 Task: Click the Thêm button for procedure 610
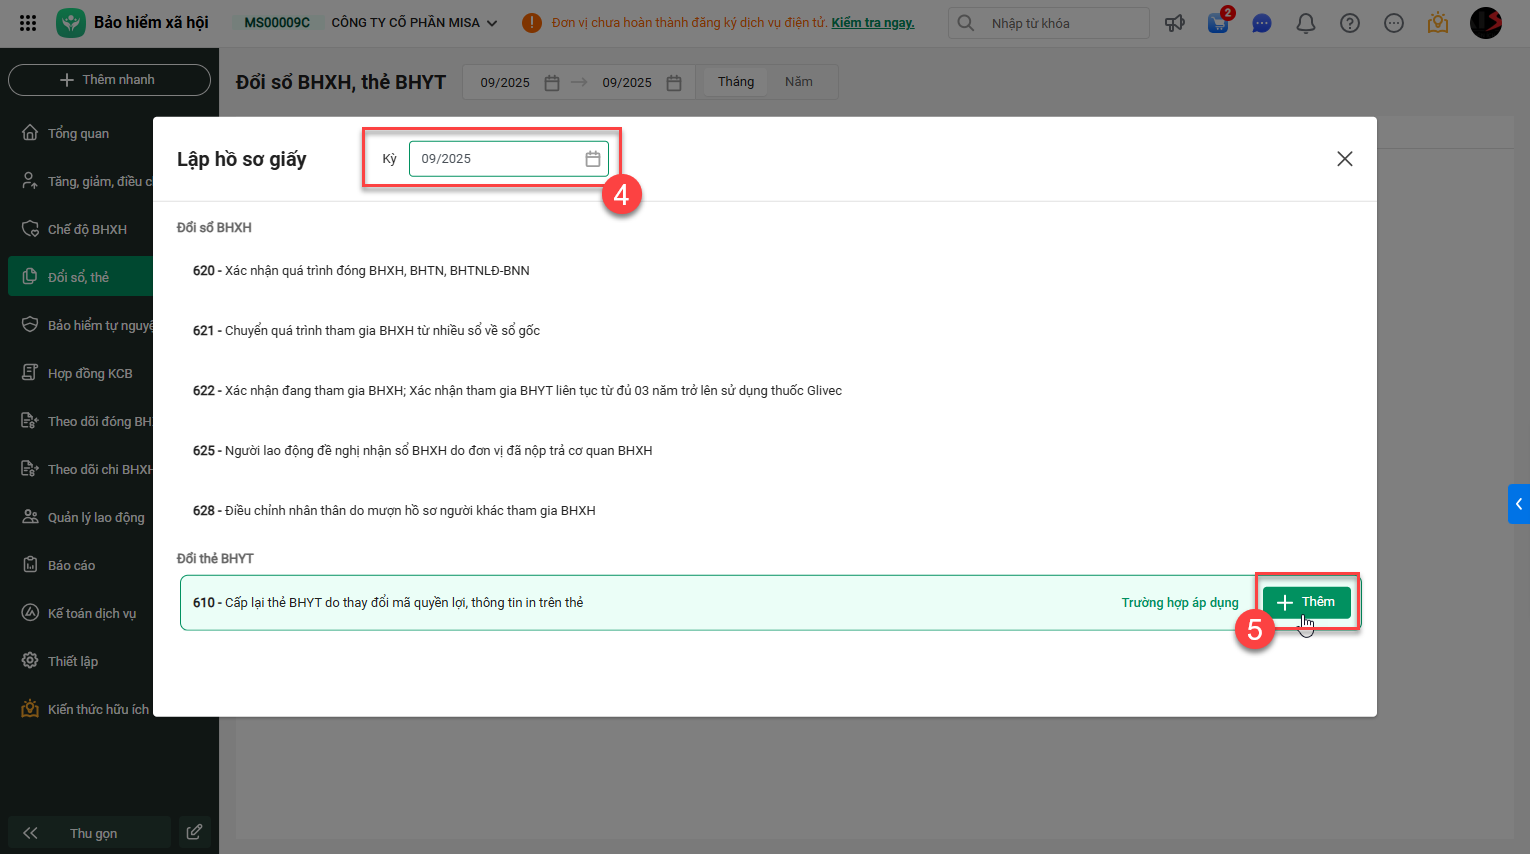(1307, 602)
